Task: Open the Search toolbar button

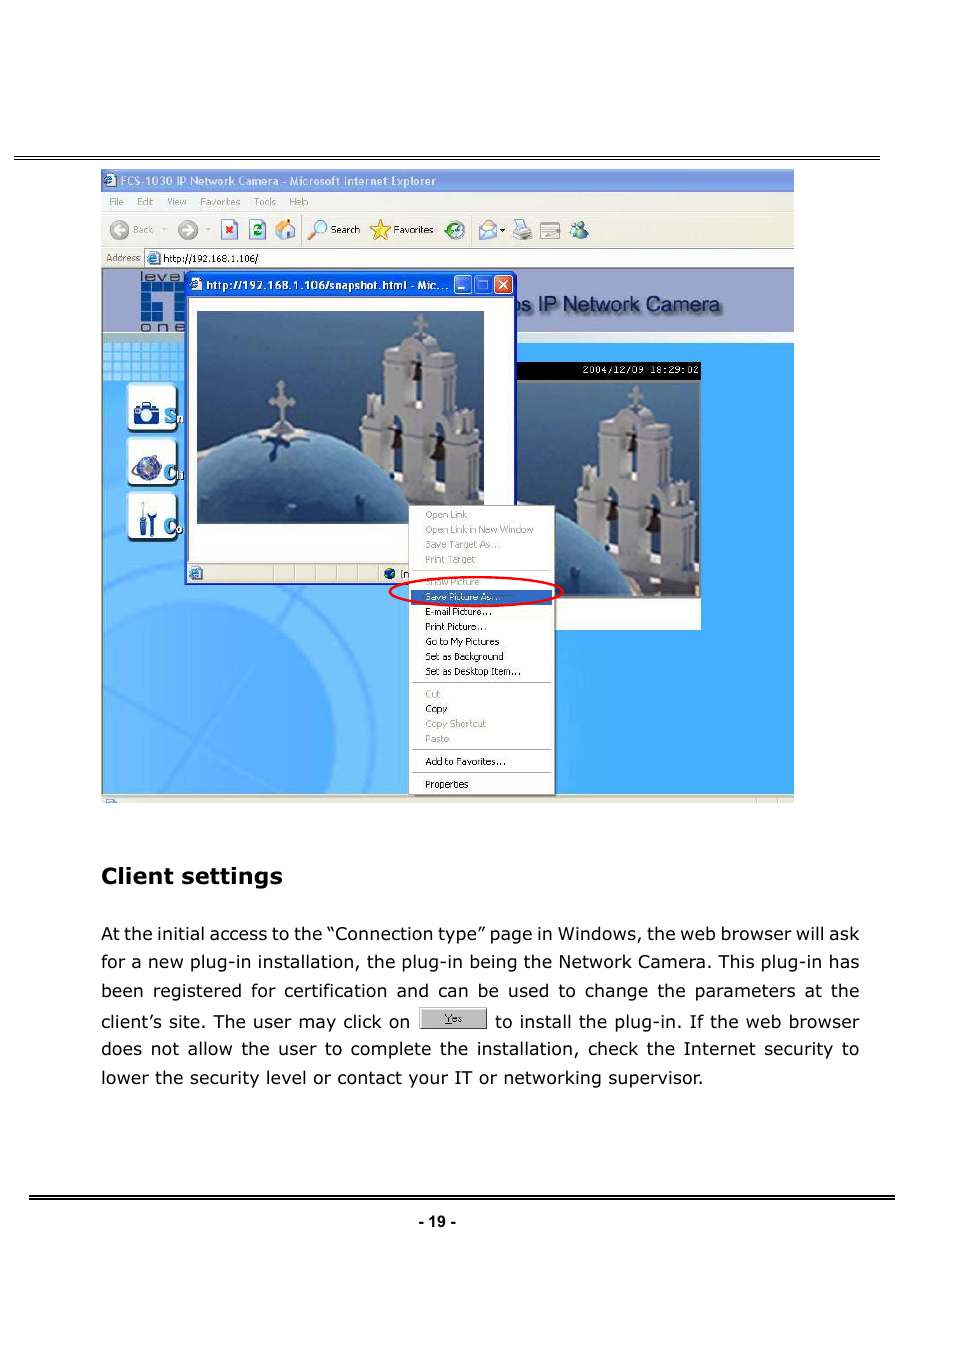Action: click(x=334, y=230)
